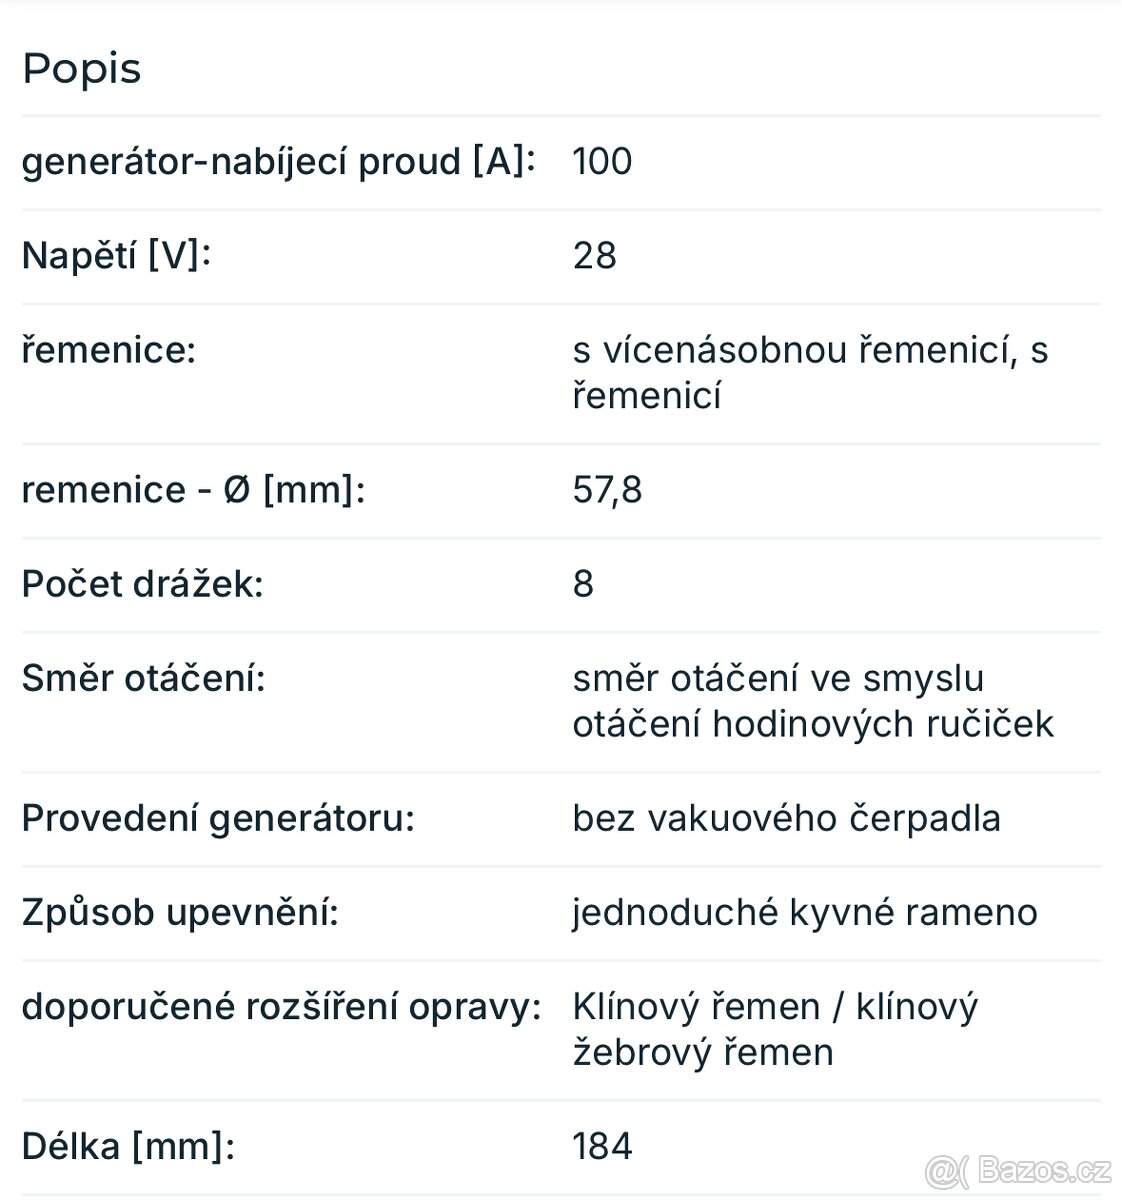Click the length value 184
Image resolution: width=1122 pixels, height=1200 pixels.
(602, 1146)
